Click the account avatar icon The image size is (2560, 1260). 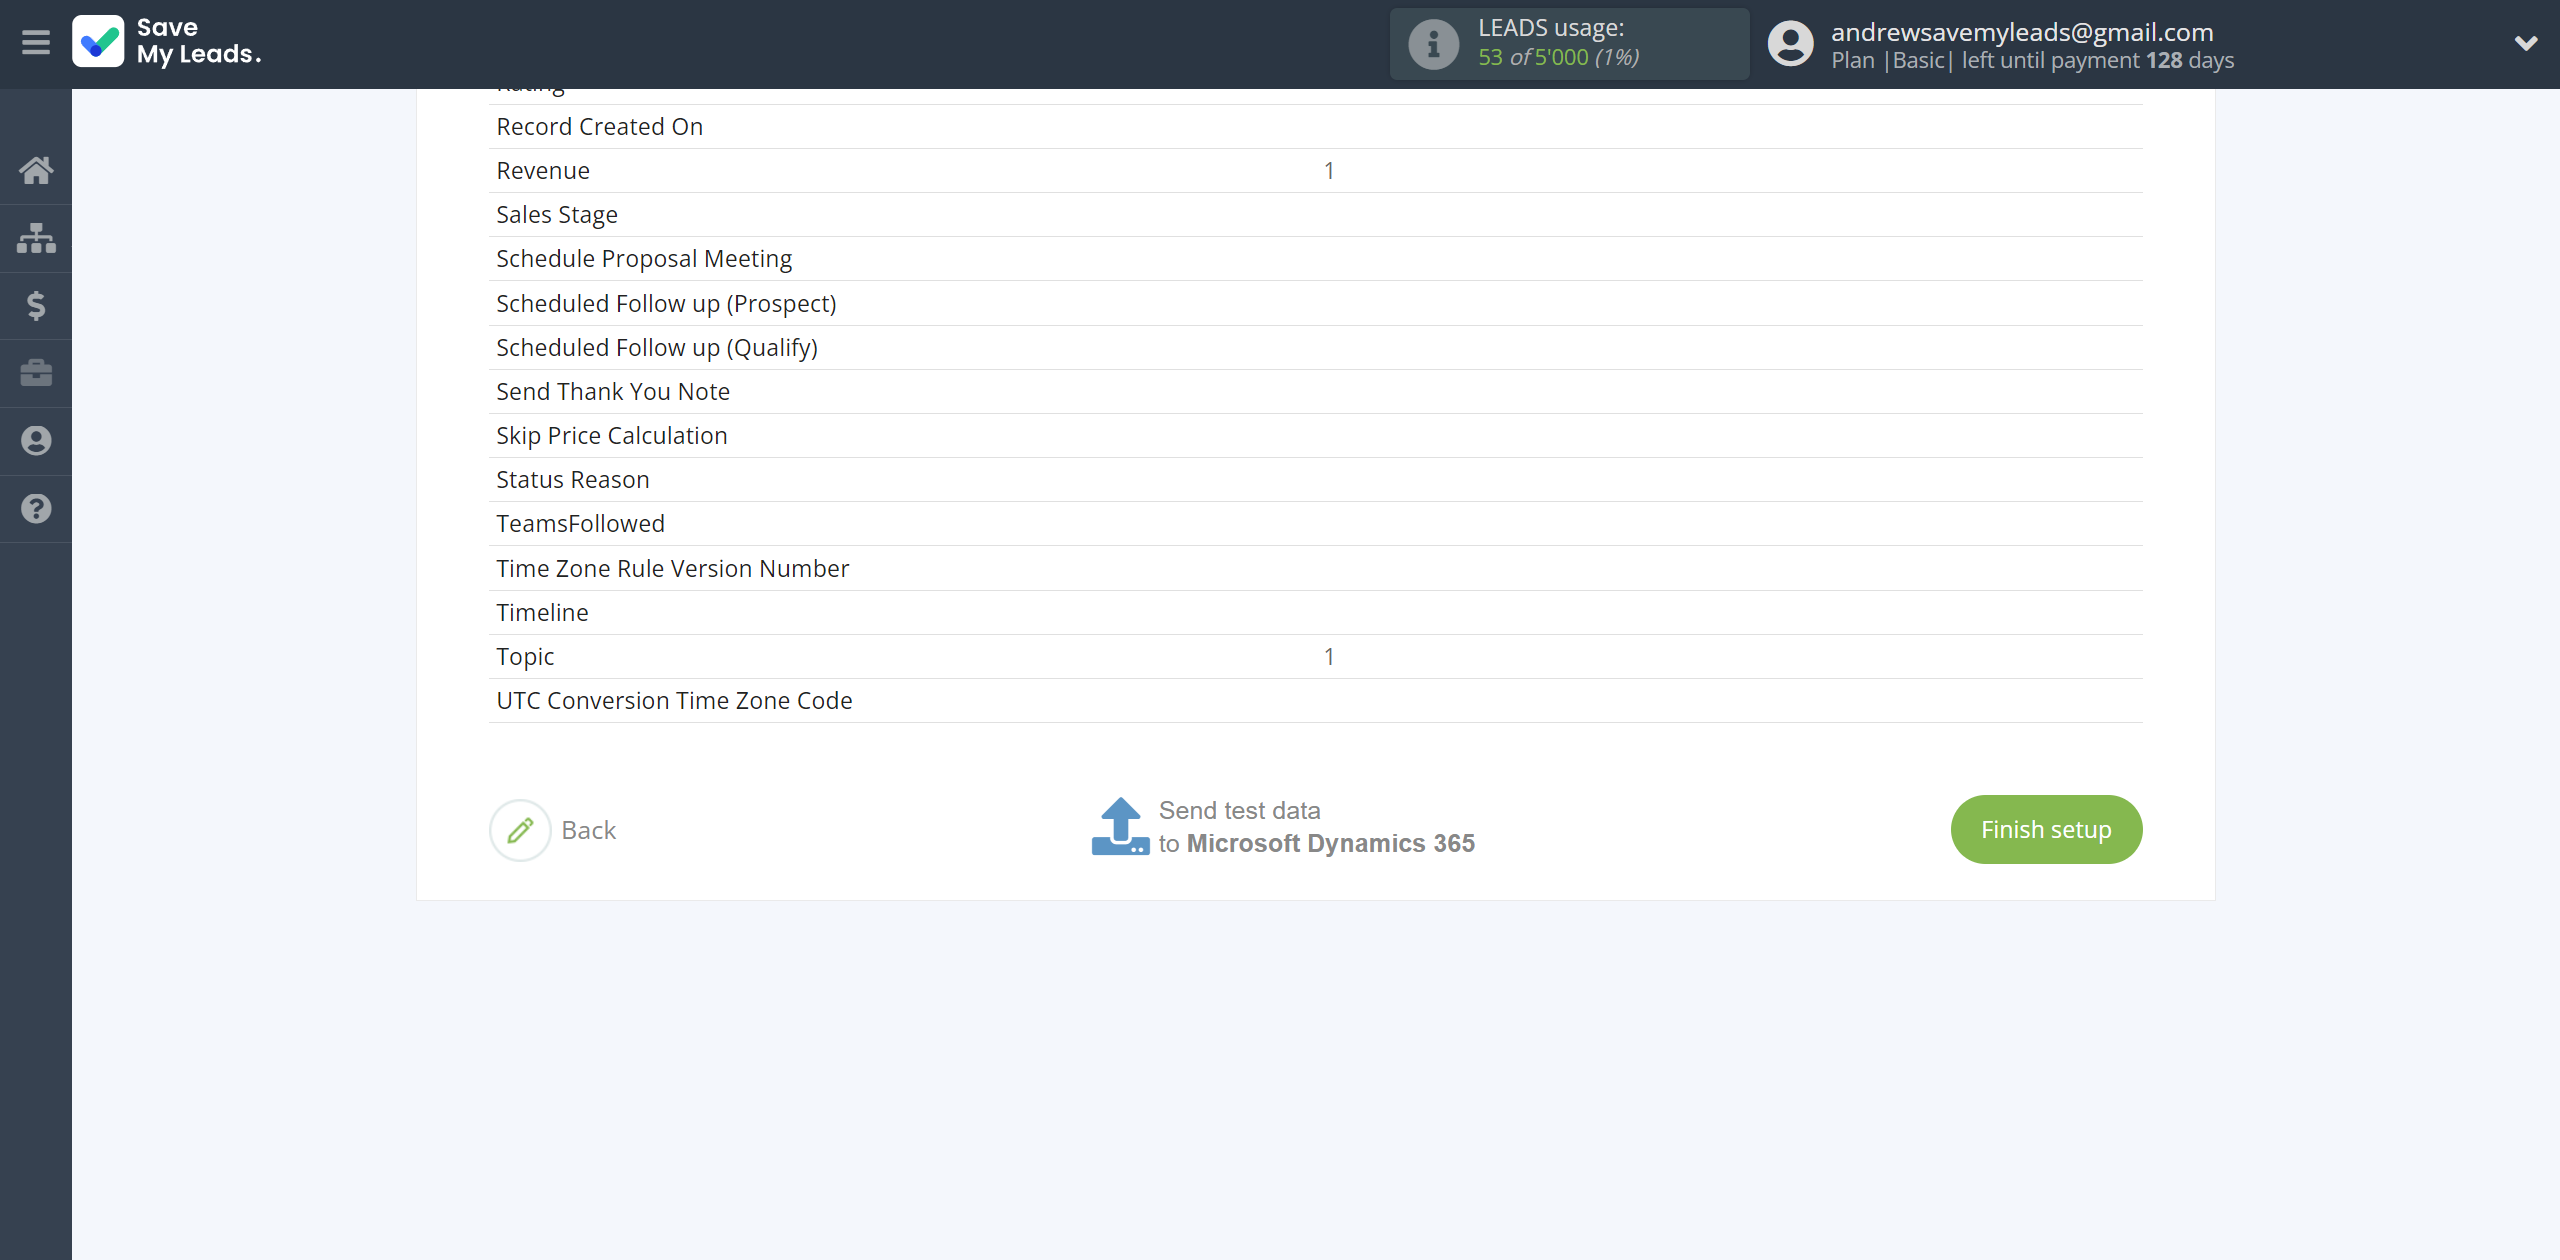point(1790,44)
